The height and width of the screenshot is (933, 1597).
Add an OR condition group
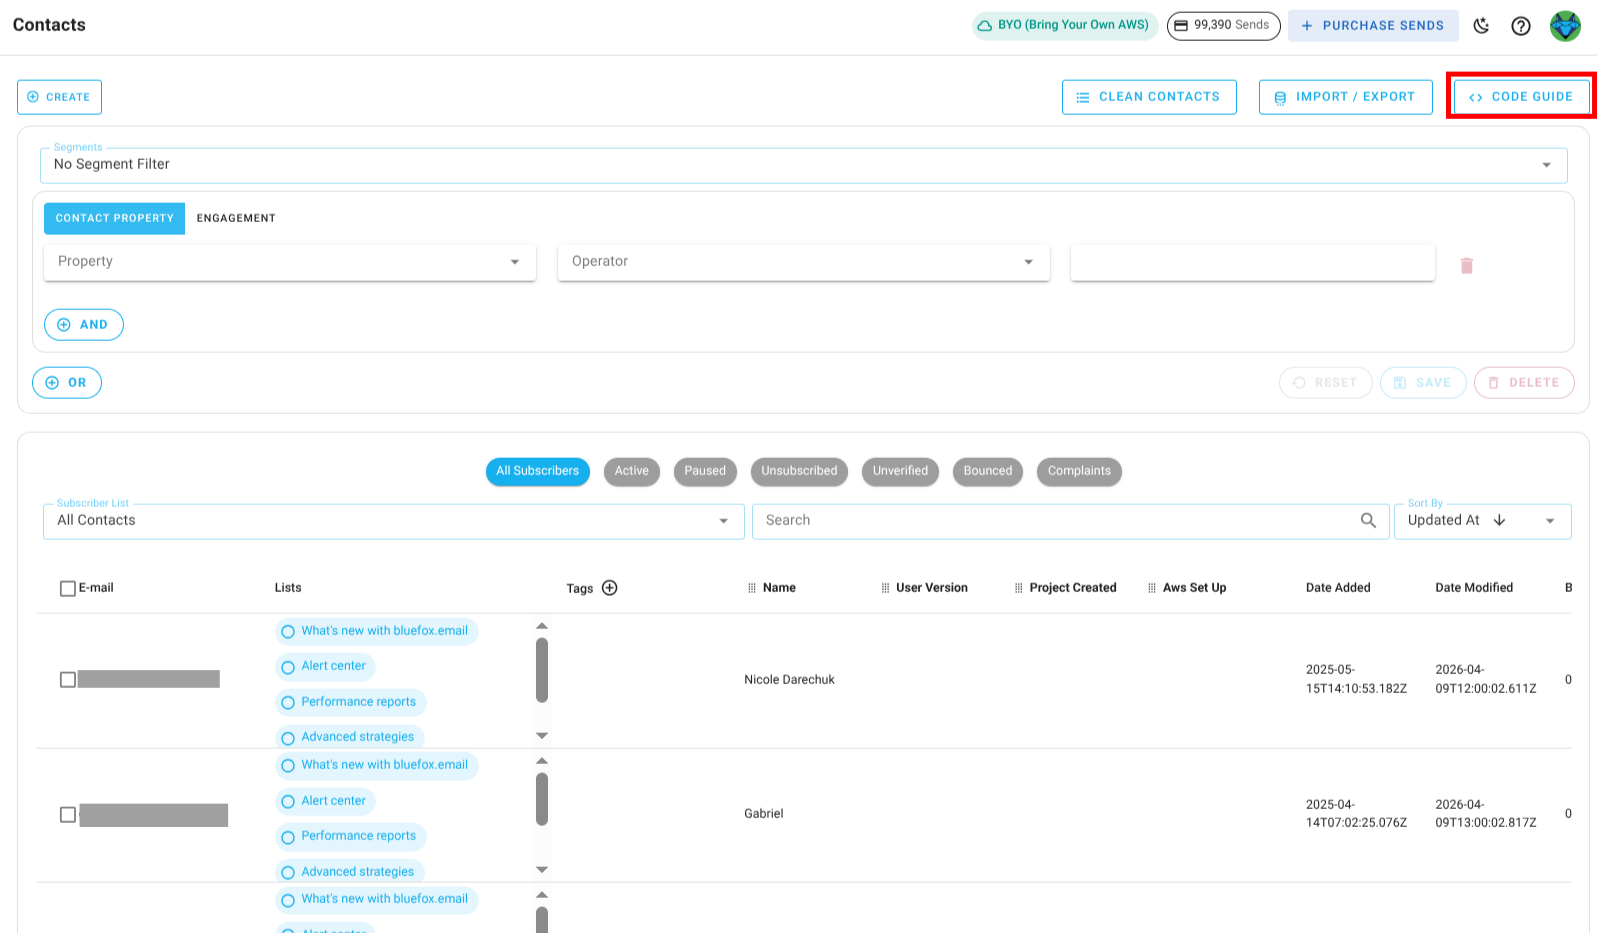[x=67, y=383]
